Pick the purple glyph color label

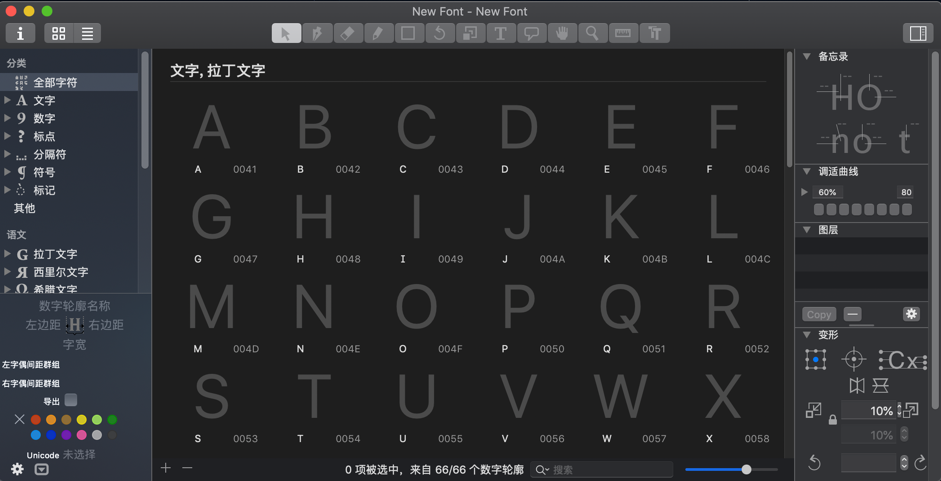click(x=66, y=435)
